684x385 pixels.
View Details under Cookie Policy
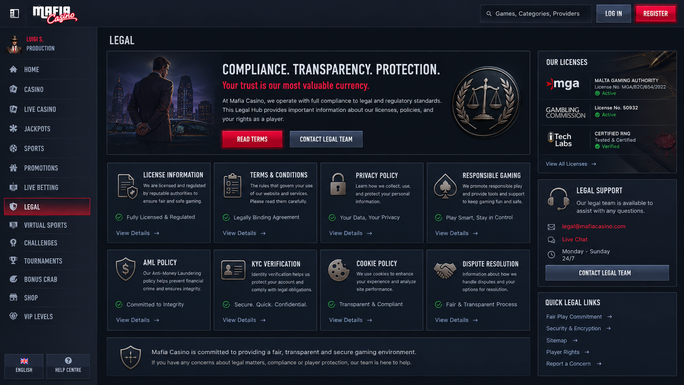[350, 320]
